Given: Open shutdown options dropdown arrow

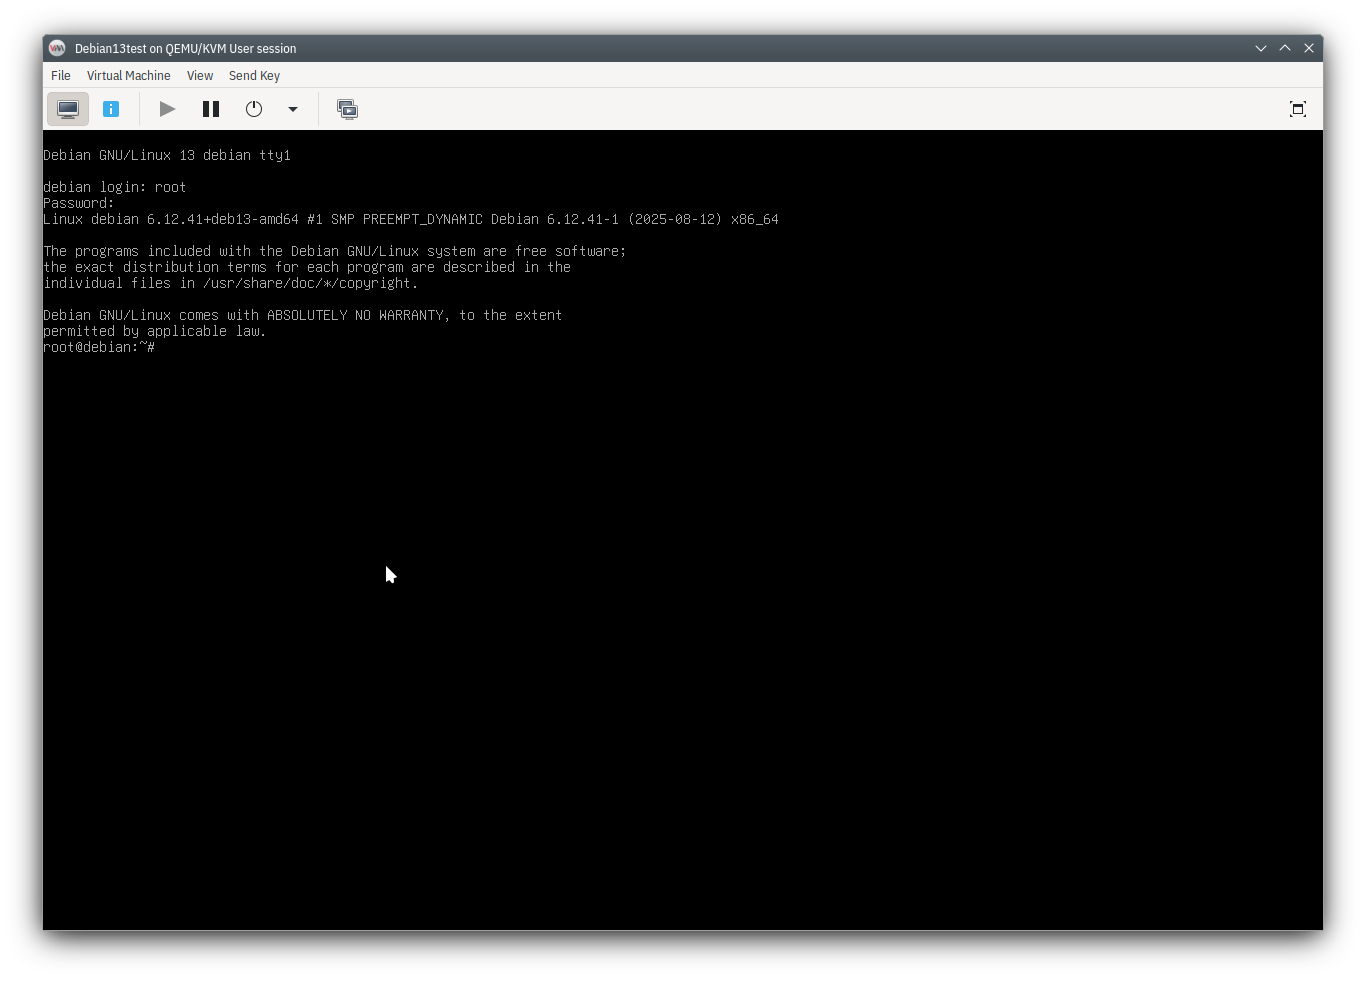Looking at the screenshot, I should (x=293, y=109).
